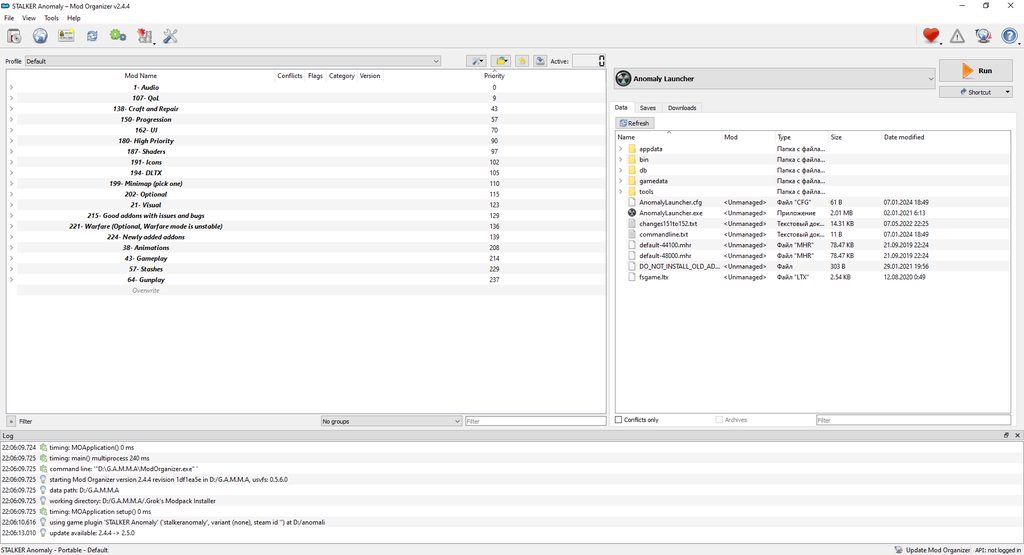1024x555 pixels.
Task: Open Settings wrench and screwdriver icon
Action: pos(170,36)
